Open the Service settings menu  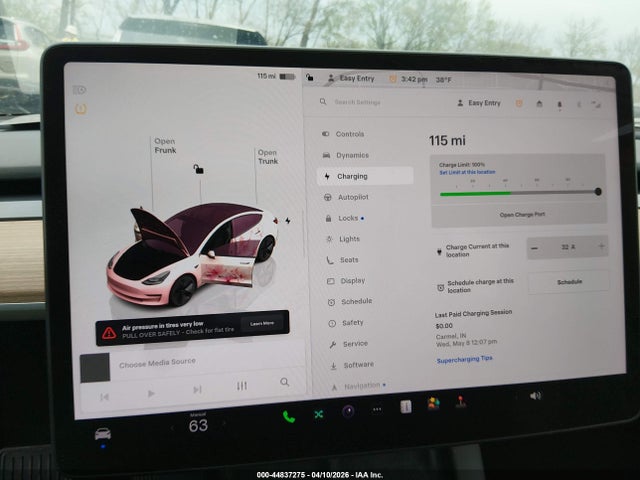(x=355, y=344)
